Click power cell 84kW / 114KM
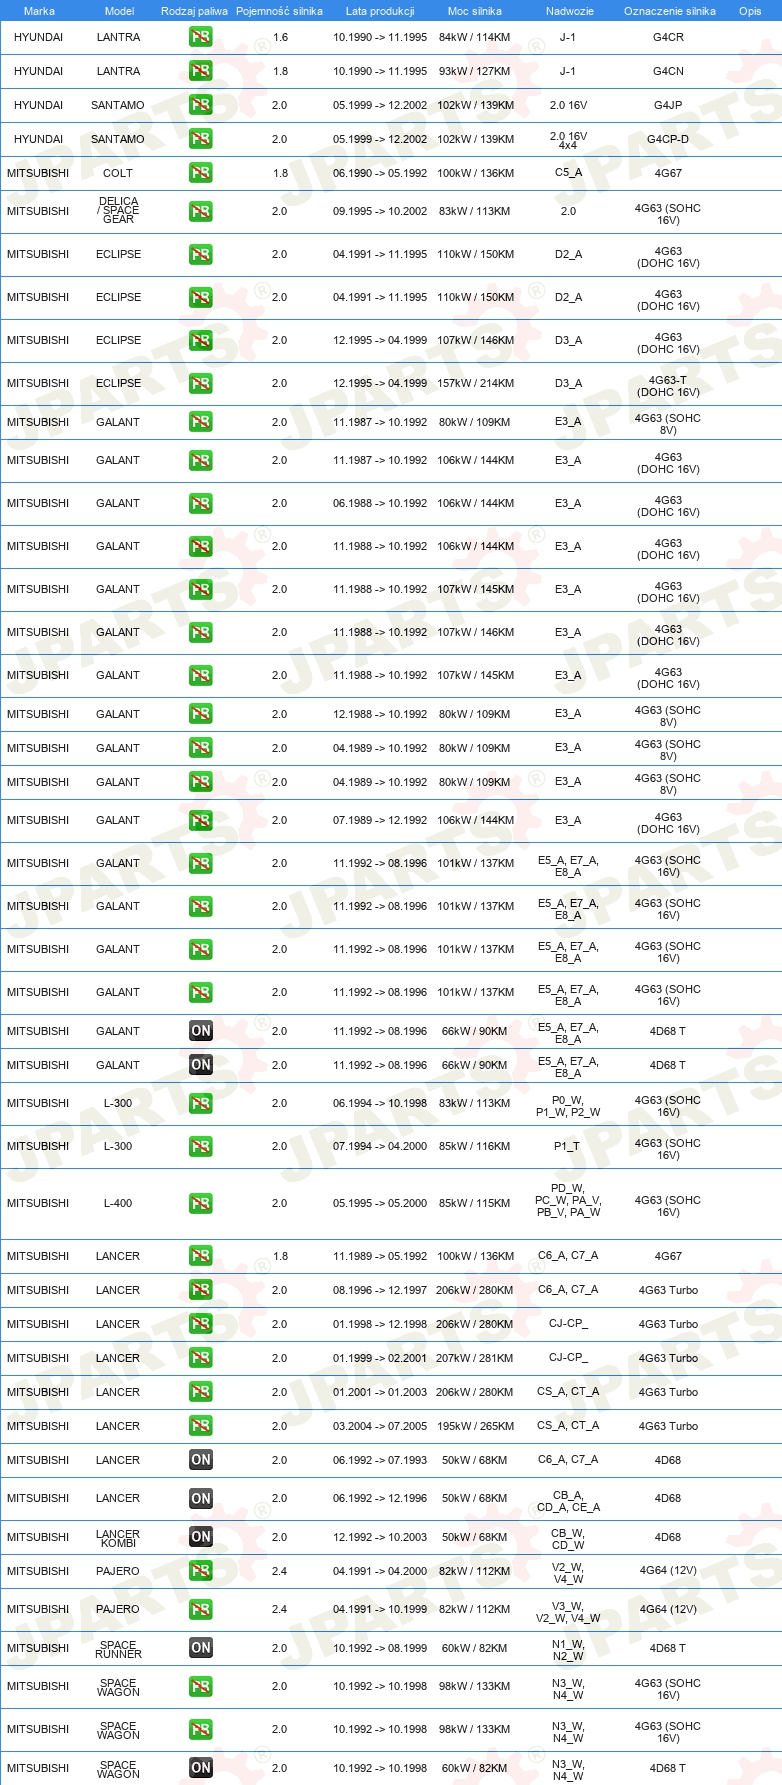This screenshot has width=782, height=1785. coord(475,37)
